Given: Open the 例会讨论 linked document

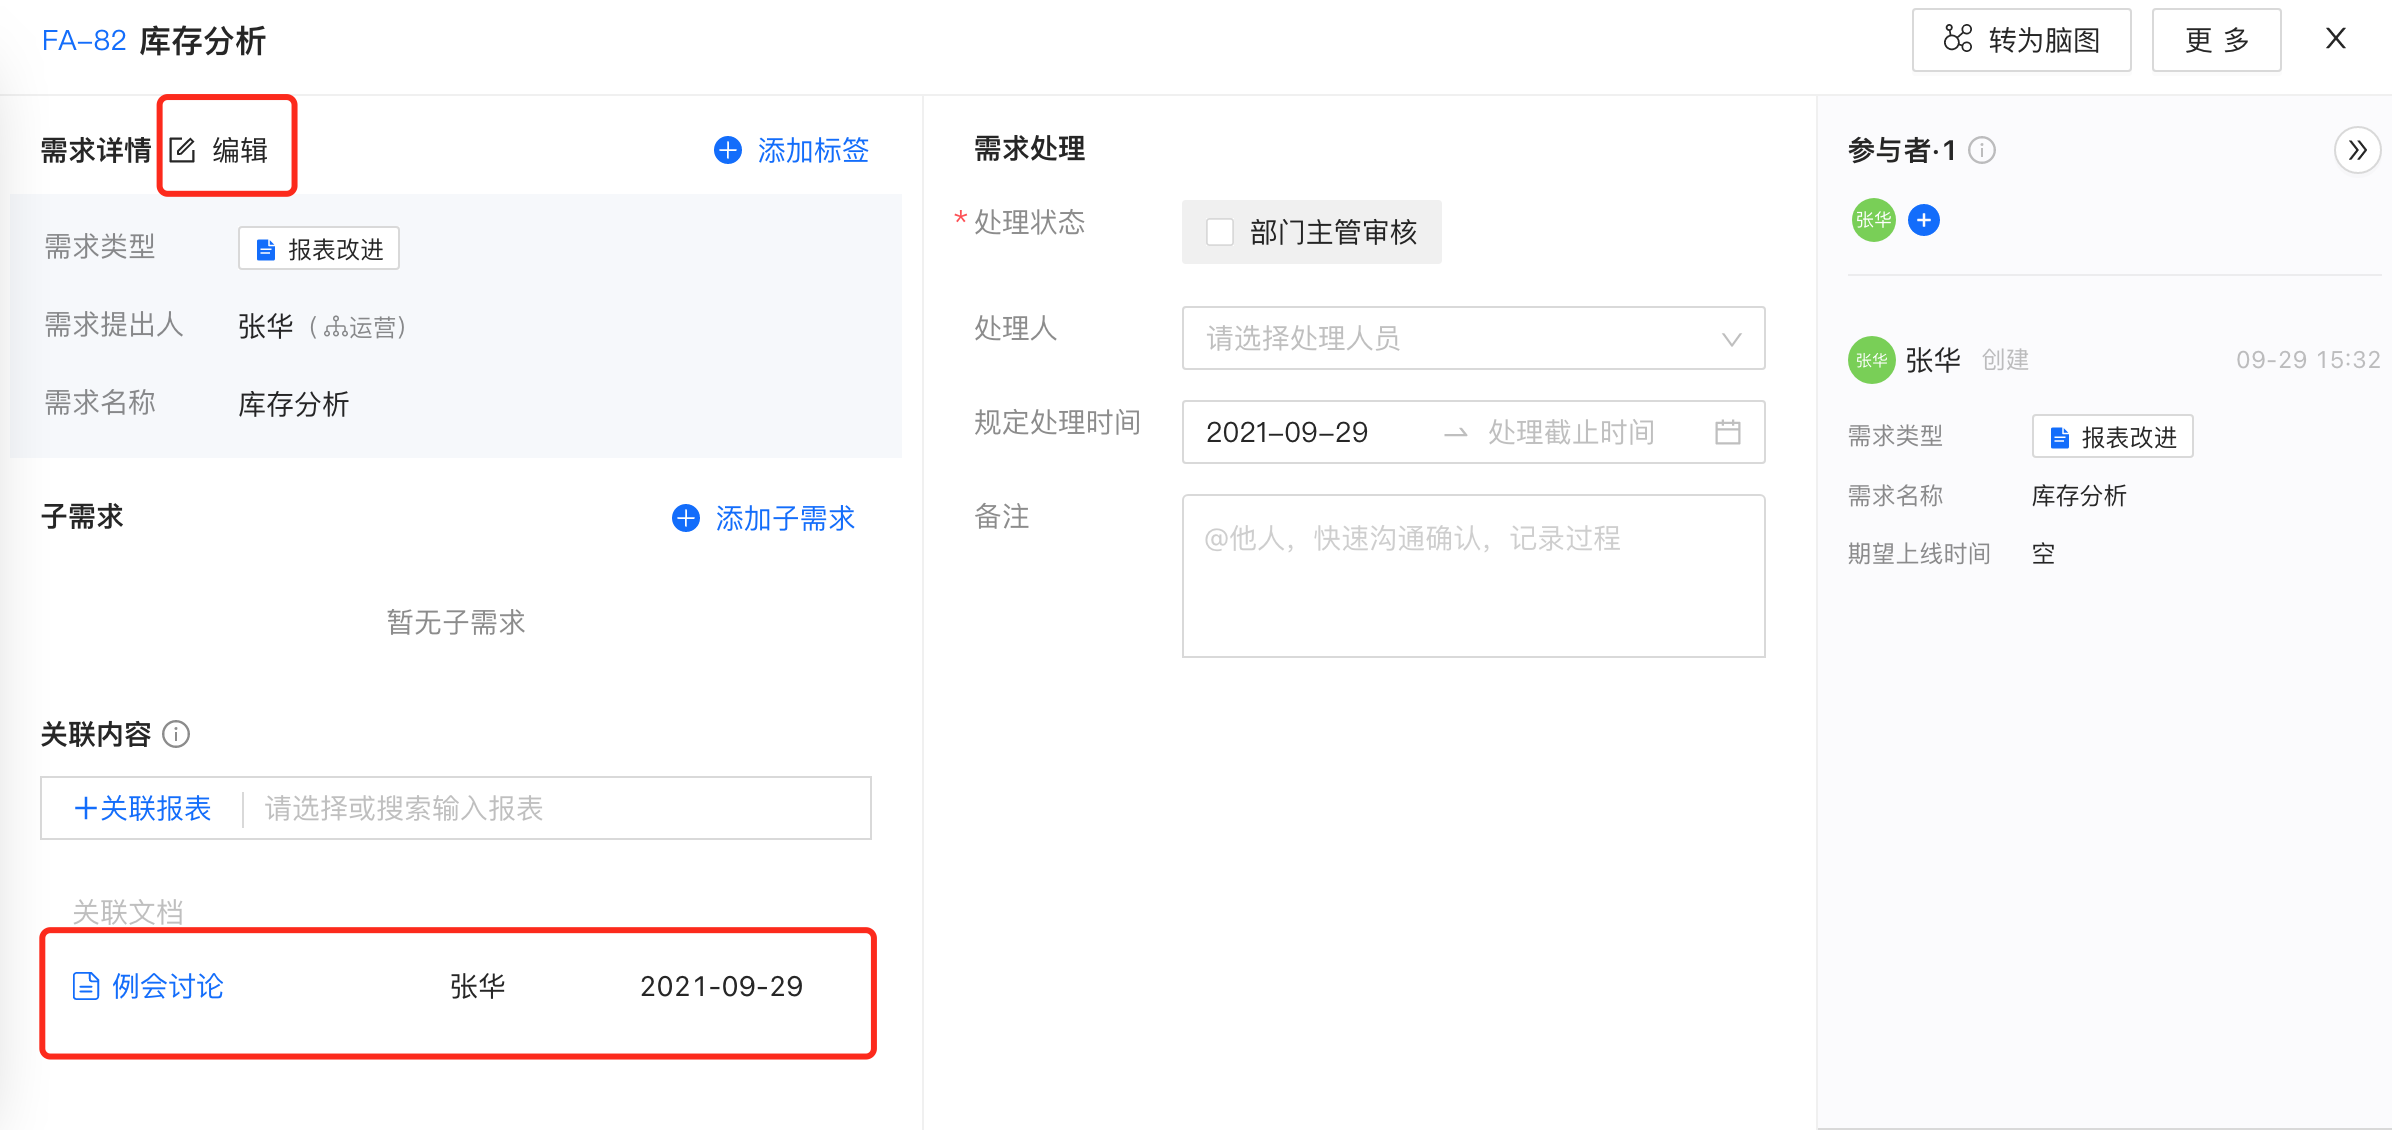Looking at the screenshot, I should click(167, 986).
